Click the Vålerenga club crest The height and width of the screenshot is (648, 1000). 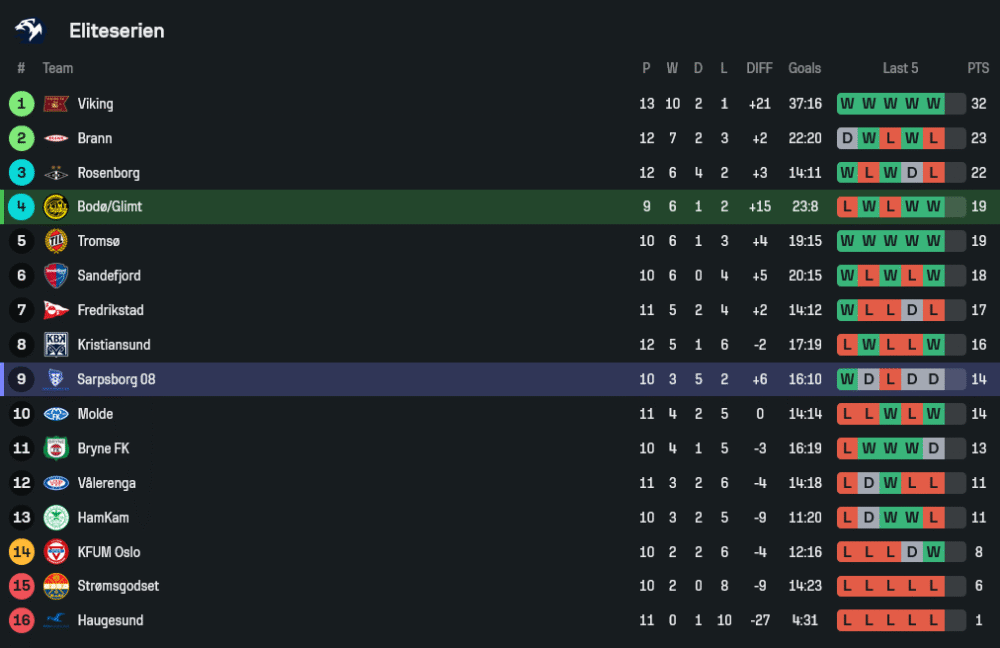pyautogui.click(x=56, y=483)
